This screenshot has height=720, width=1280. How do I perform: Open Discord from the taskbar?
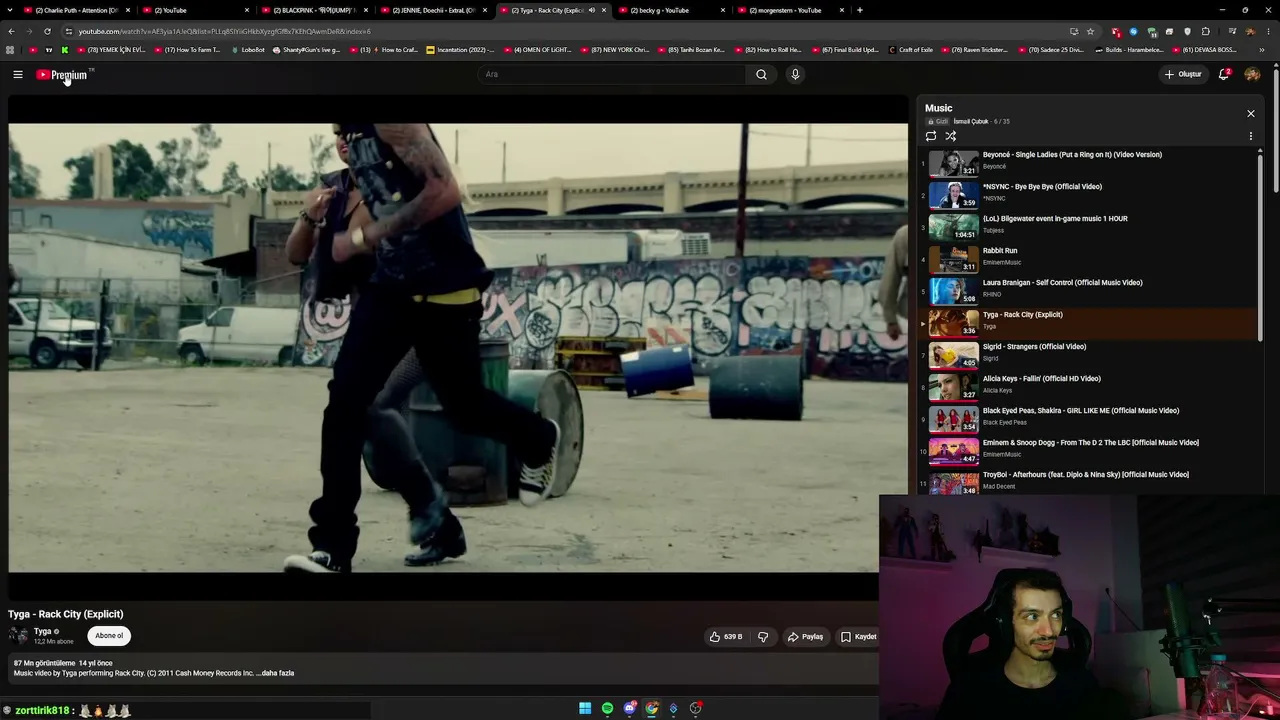tap(629, 709)
